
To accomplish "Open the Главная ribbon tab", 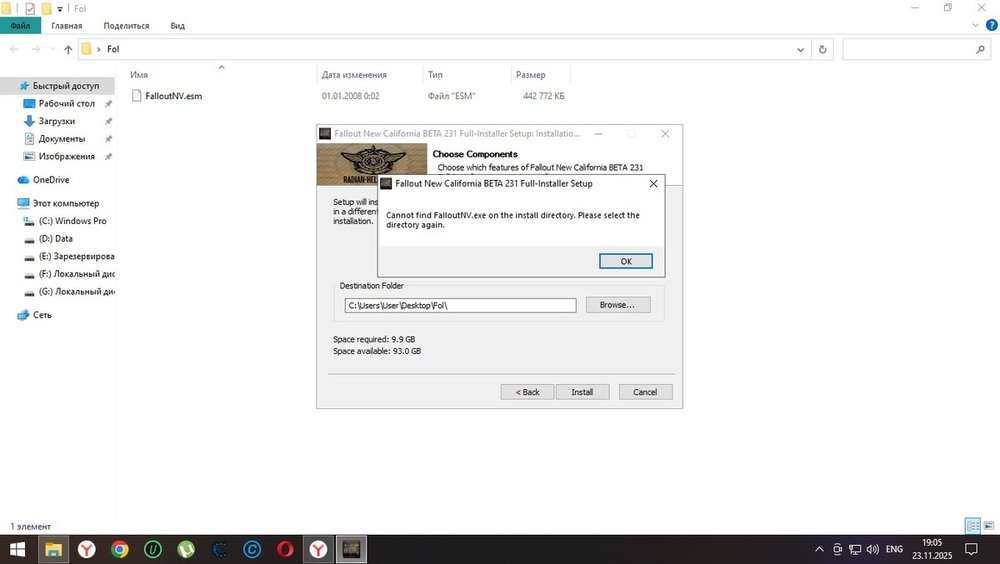I will pyautogui.click(x=67, y=26).
